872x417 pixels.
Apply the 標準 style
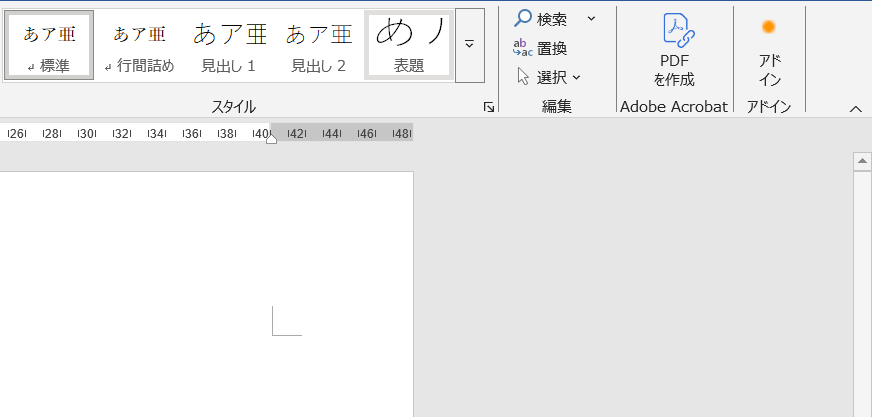click(x=49, y=45)
